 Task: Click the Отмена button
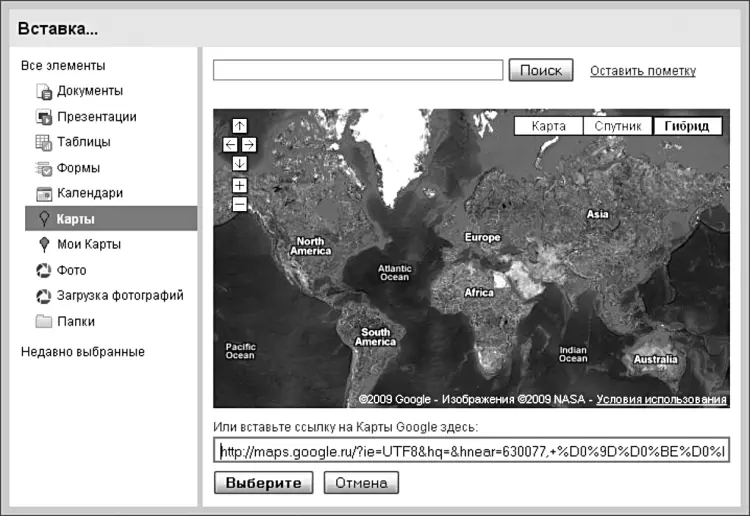click(361, 483)
